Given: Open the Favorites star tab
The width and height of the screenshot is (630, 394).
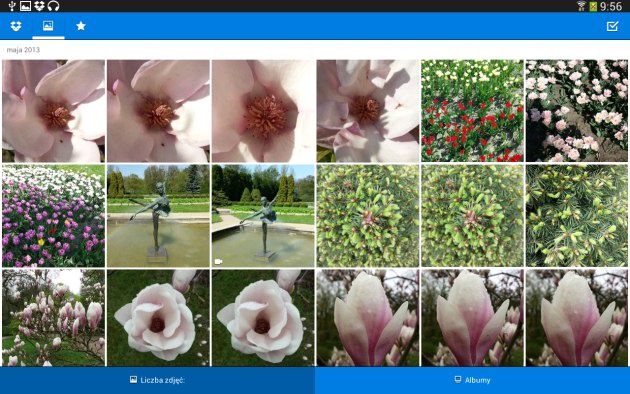Looking at the screenshot, I should (x=81, y=26).
